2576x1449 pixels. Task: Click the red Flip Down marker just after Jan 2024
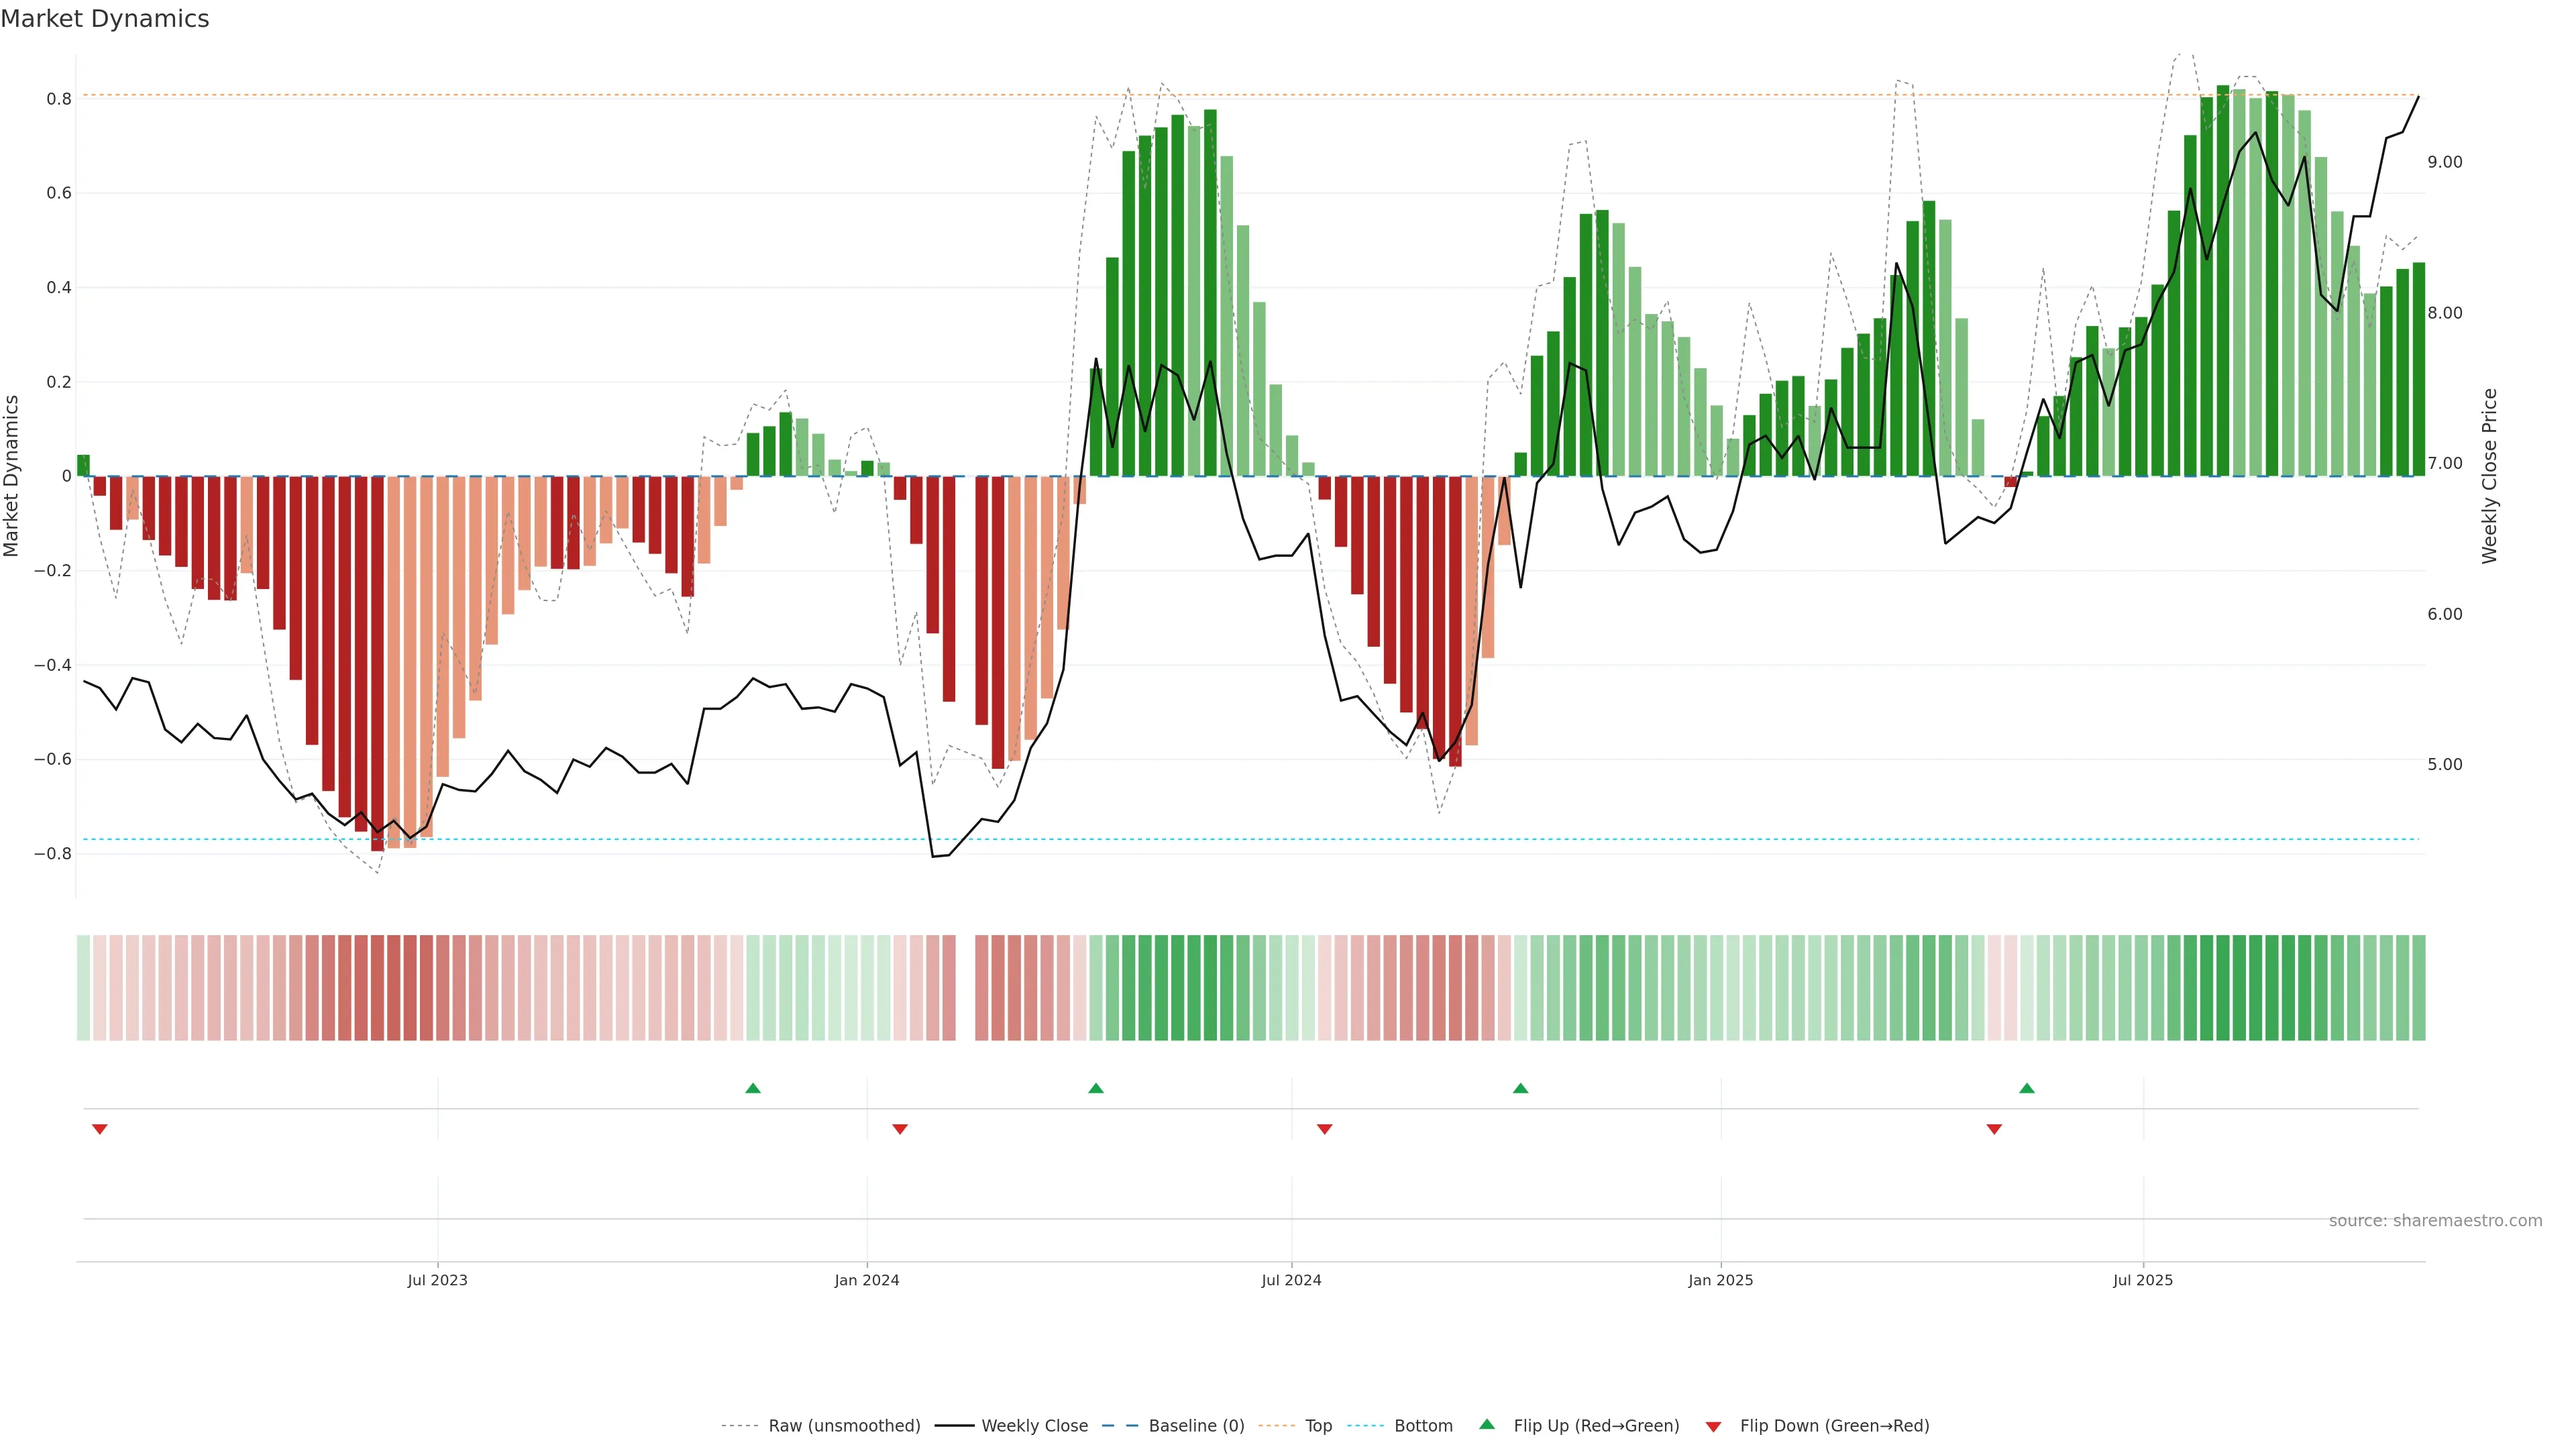coord(899,1129)
